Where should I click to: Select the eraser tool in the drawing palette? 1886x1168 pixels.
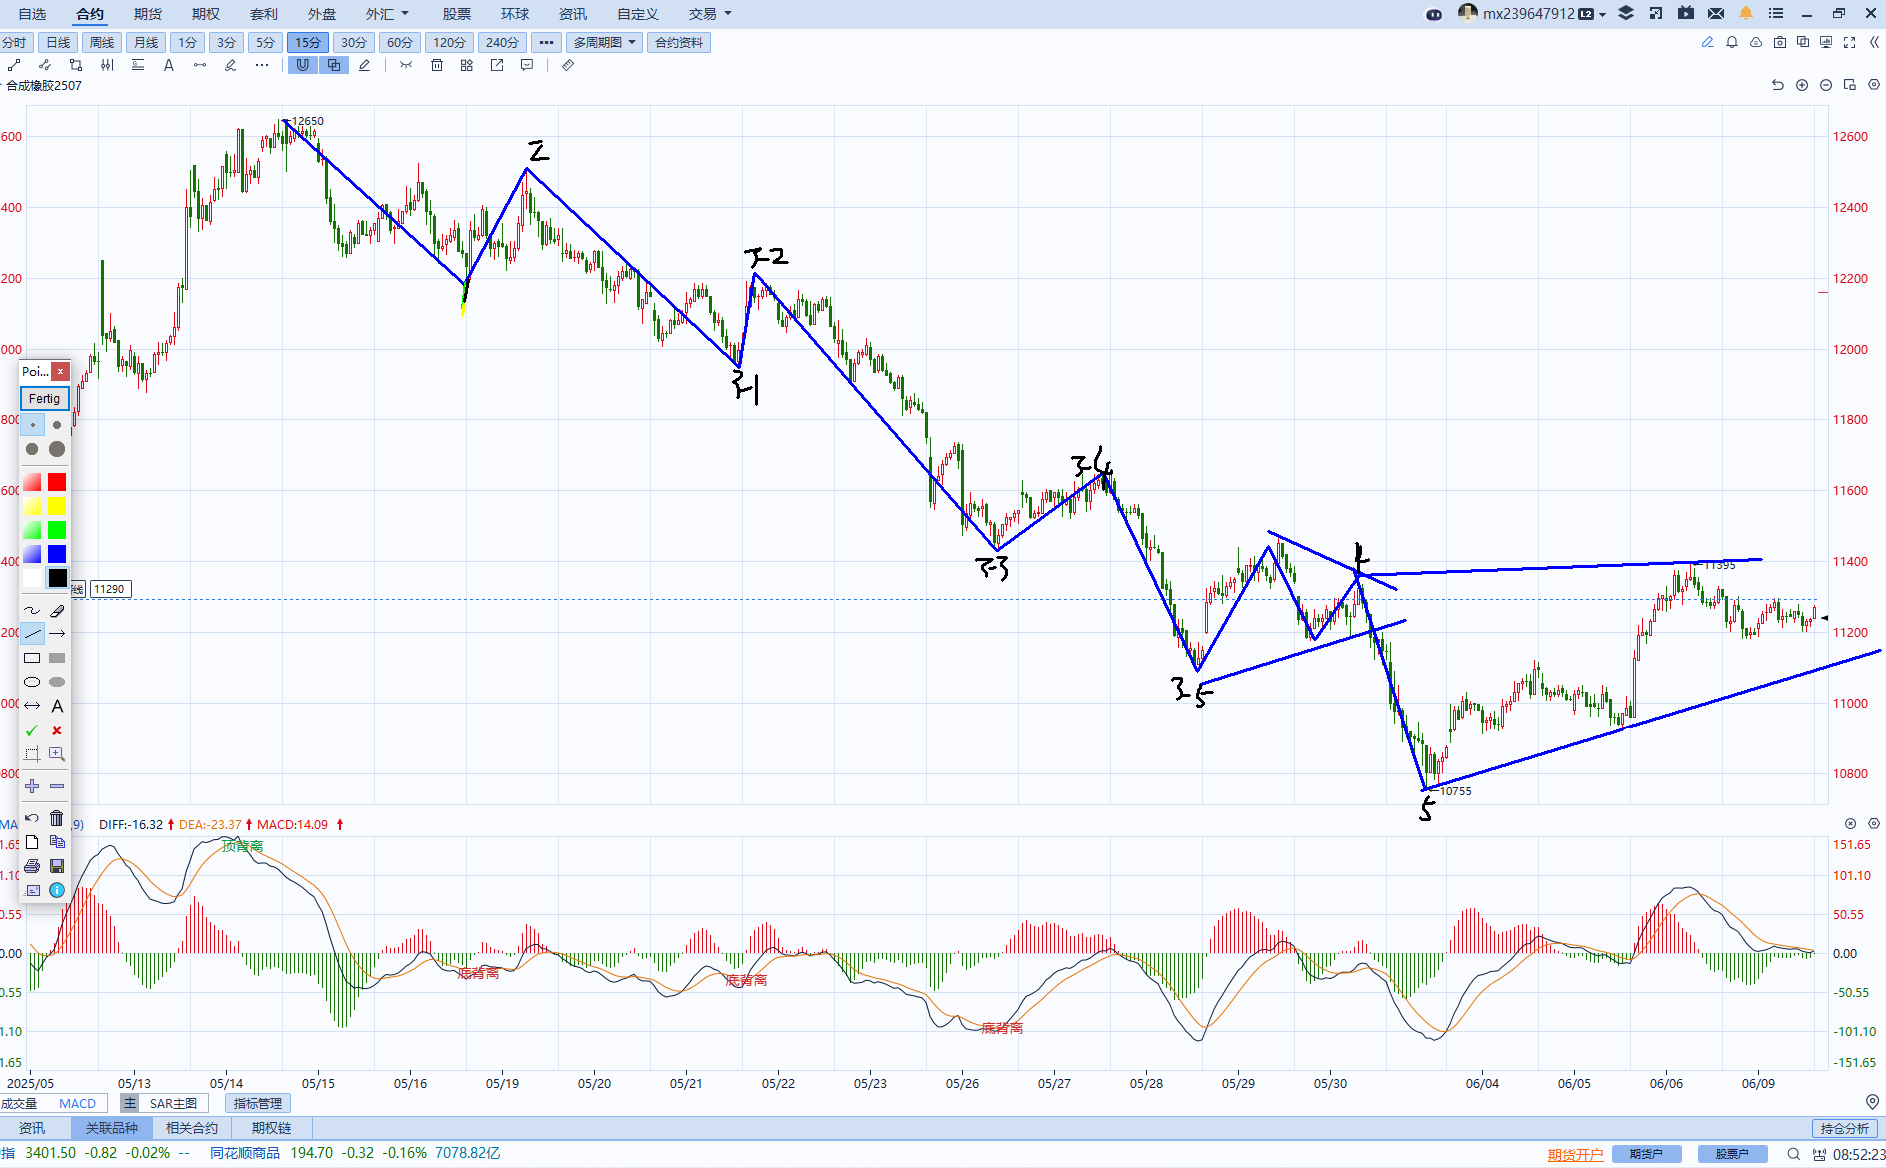click(x=57, y=610)
